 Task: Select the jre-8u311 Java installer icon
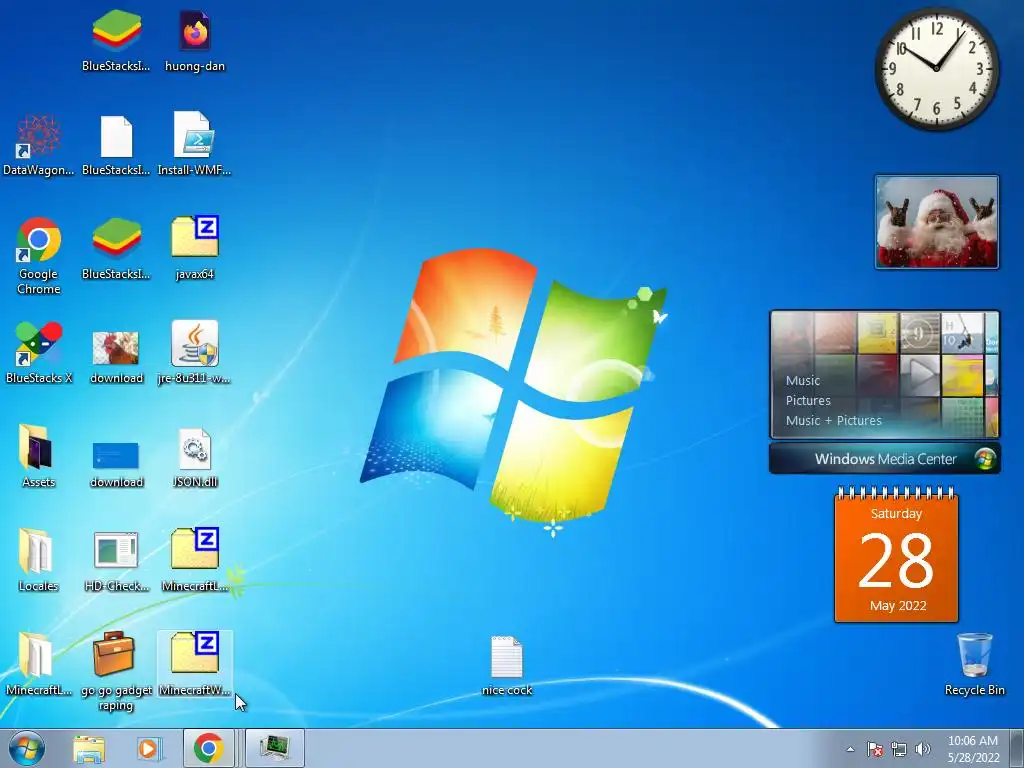point(195,344)
